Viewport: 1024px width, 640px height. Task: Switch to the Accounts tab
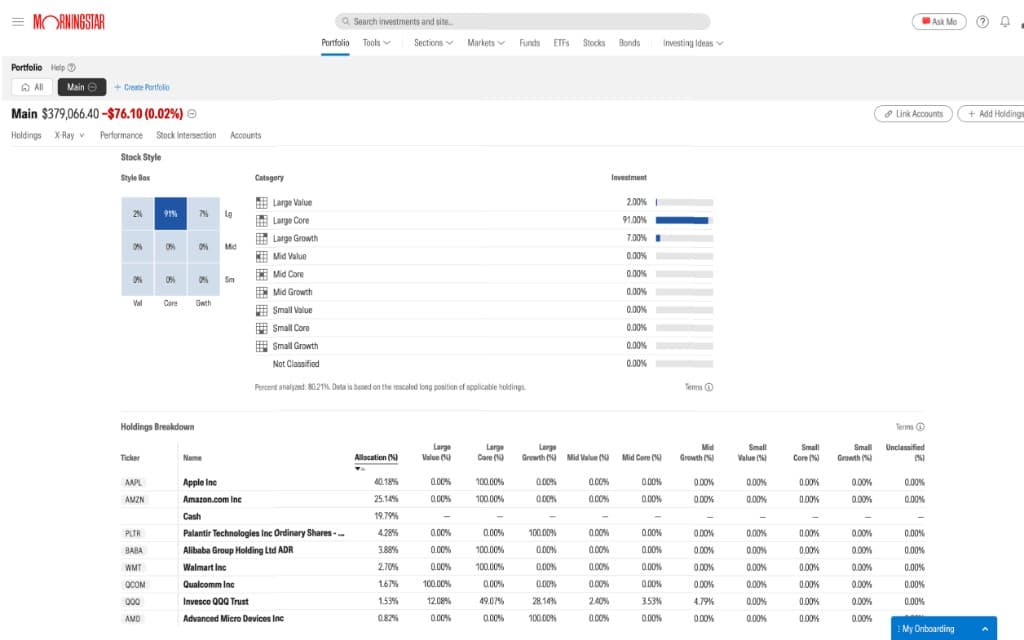246,135
